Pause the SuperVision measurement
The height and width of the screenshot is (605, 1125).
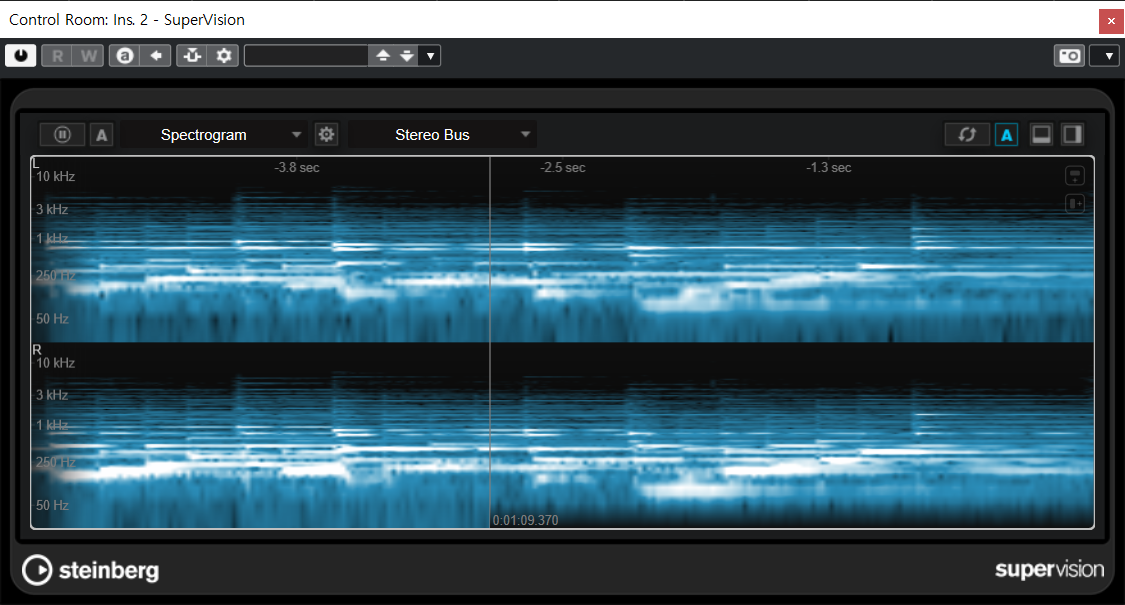click(x=62, y=134)
